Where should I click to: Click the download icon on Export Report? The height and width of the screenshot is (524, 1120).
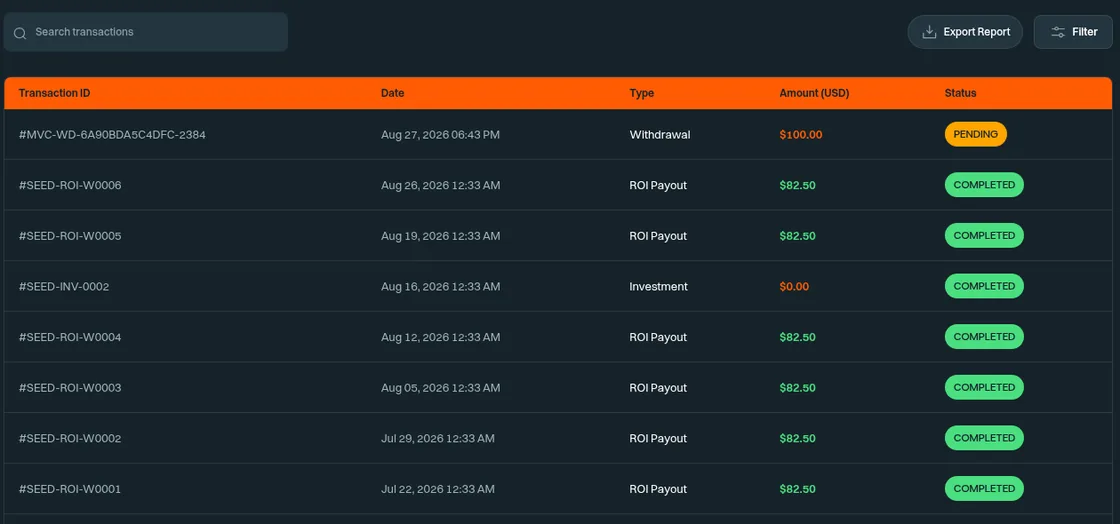click(929, 32)
